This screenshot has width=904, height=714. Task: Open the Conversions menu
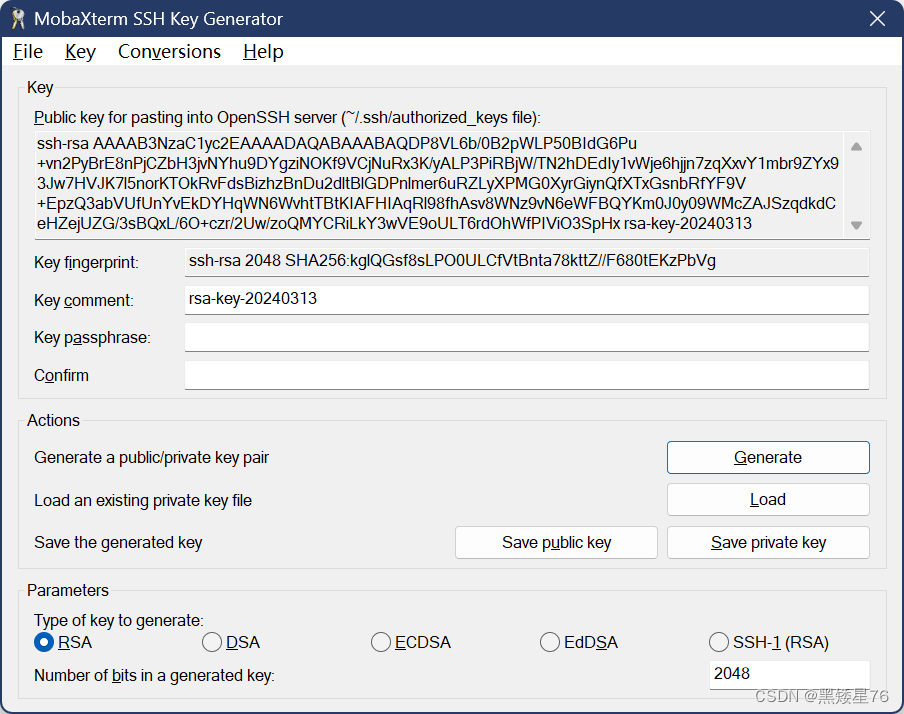169,52
